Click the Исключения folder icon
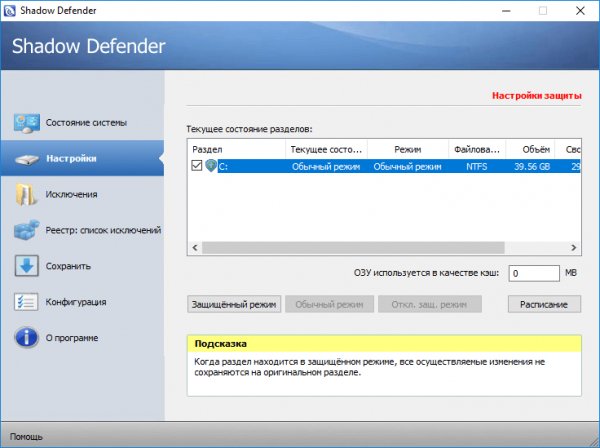The image size is (600, 448). click(26, 194)
